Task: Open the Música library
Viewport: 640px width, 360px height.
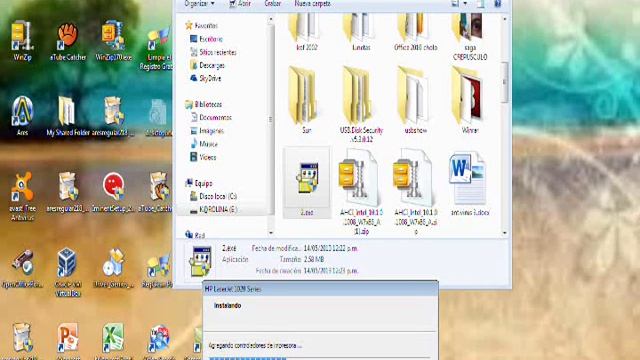Action: pyautogui.click(x=204, y=144)
